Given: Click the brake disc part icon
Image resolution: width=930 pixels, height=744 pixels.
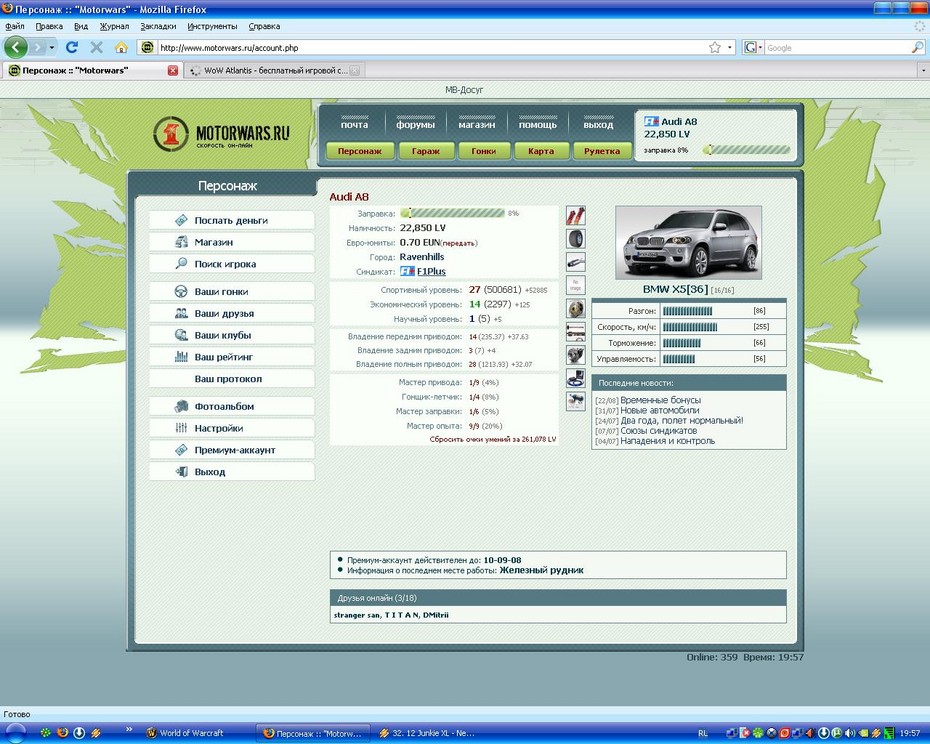Looking at the screenshot, I should tap(575, 309).
